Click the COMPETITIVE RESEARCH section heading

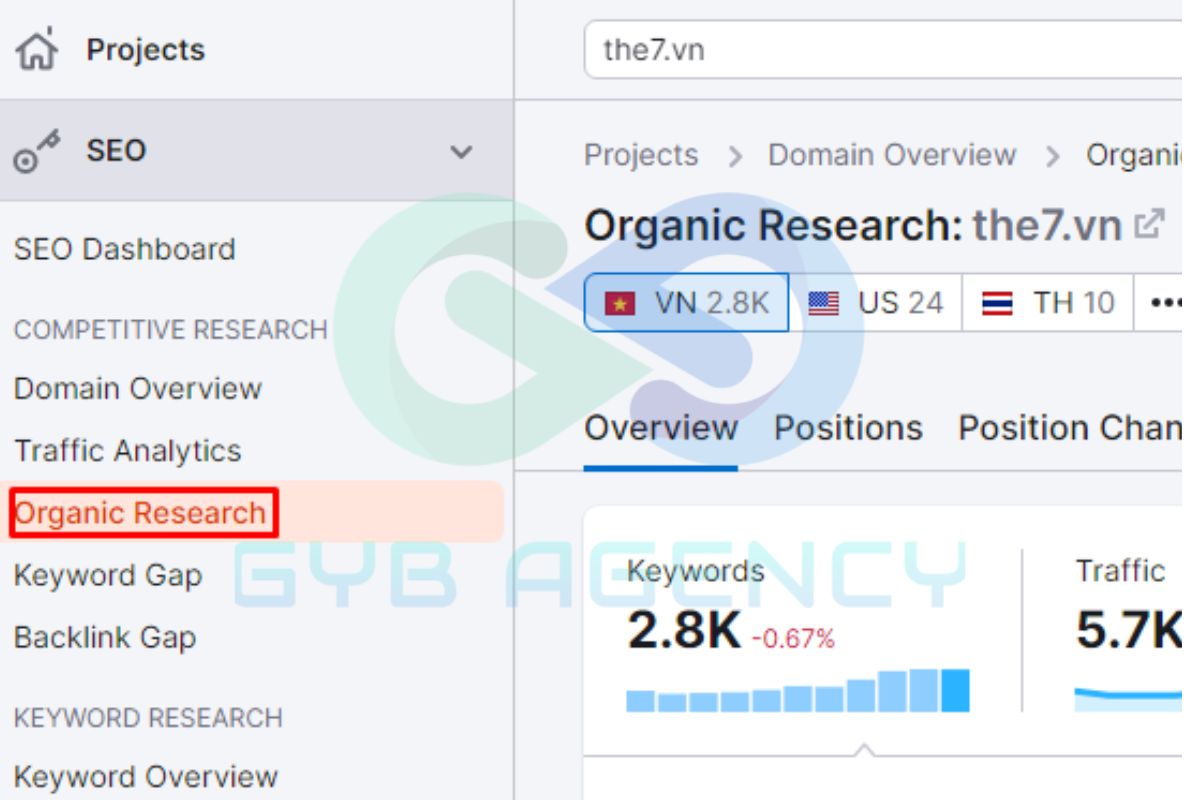pos(171,330)
